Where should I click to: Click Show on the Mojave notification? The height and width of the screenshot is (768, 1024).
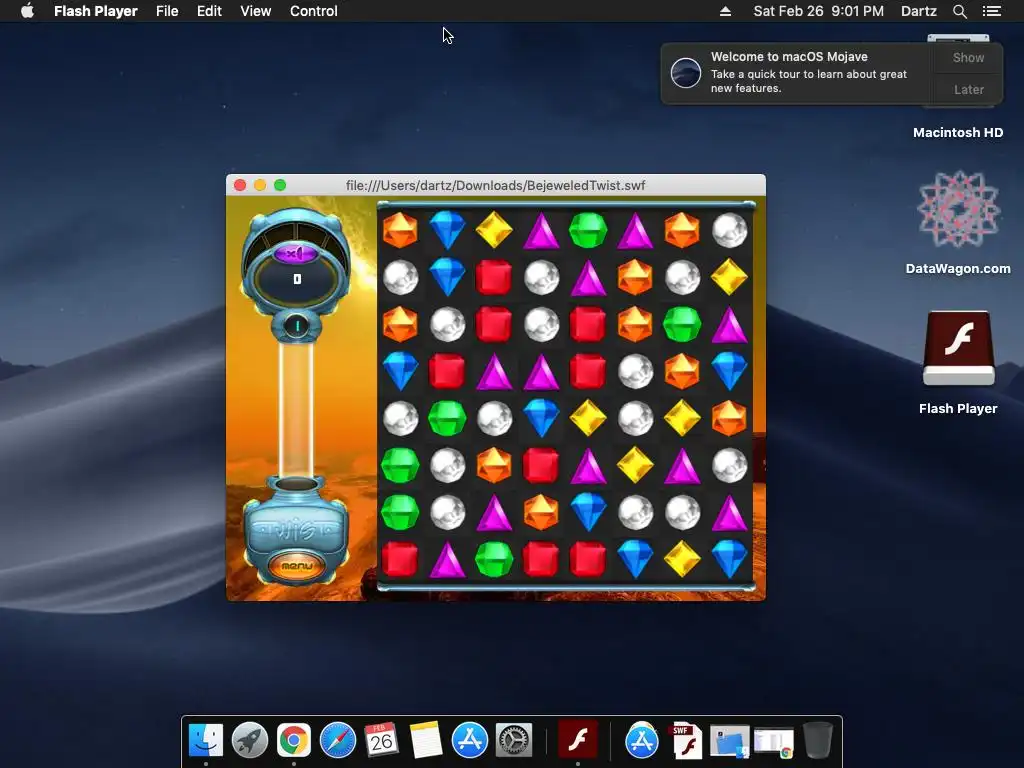(968, 57)
